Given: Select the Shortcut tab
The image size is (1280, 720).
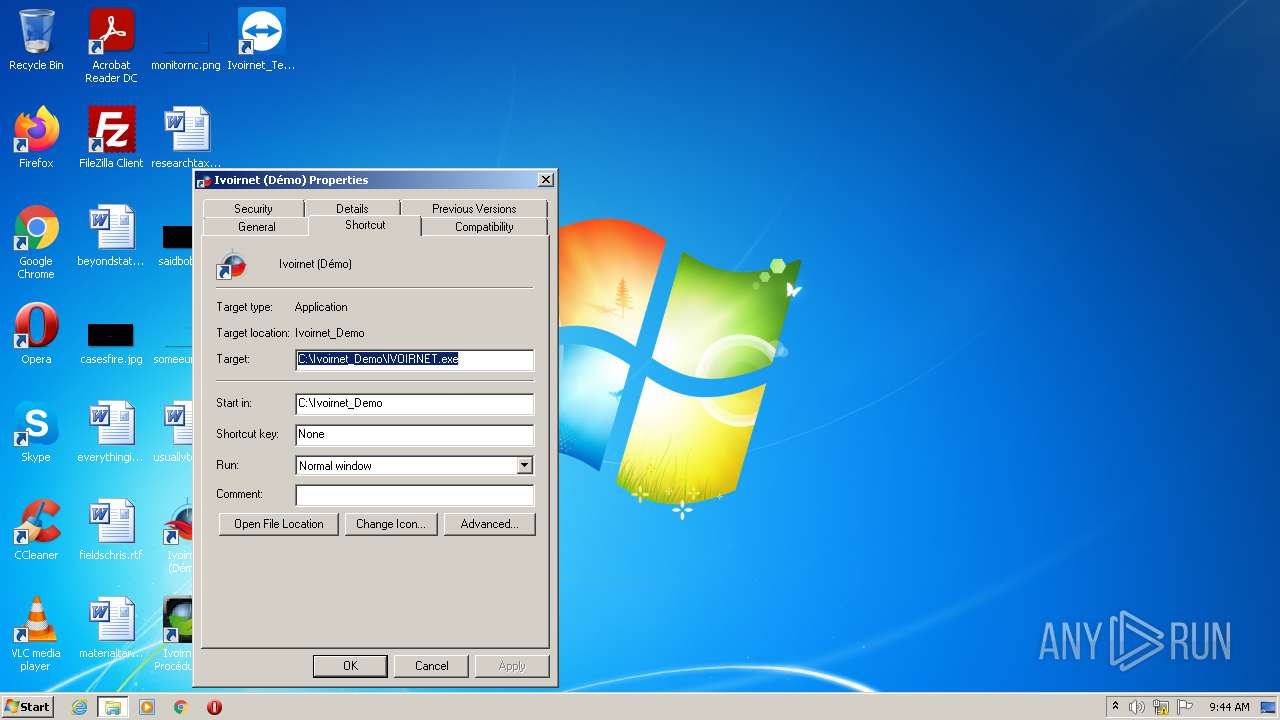Looking at the screenshot, I should coord(365,225).
